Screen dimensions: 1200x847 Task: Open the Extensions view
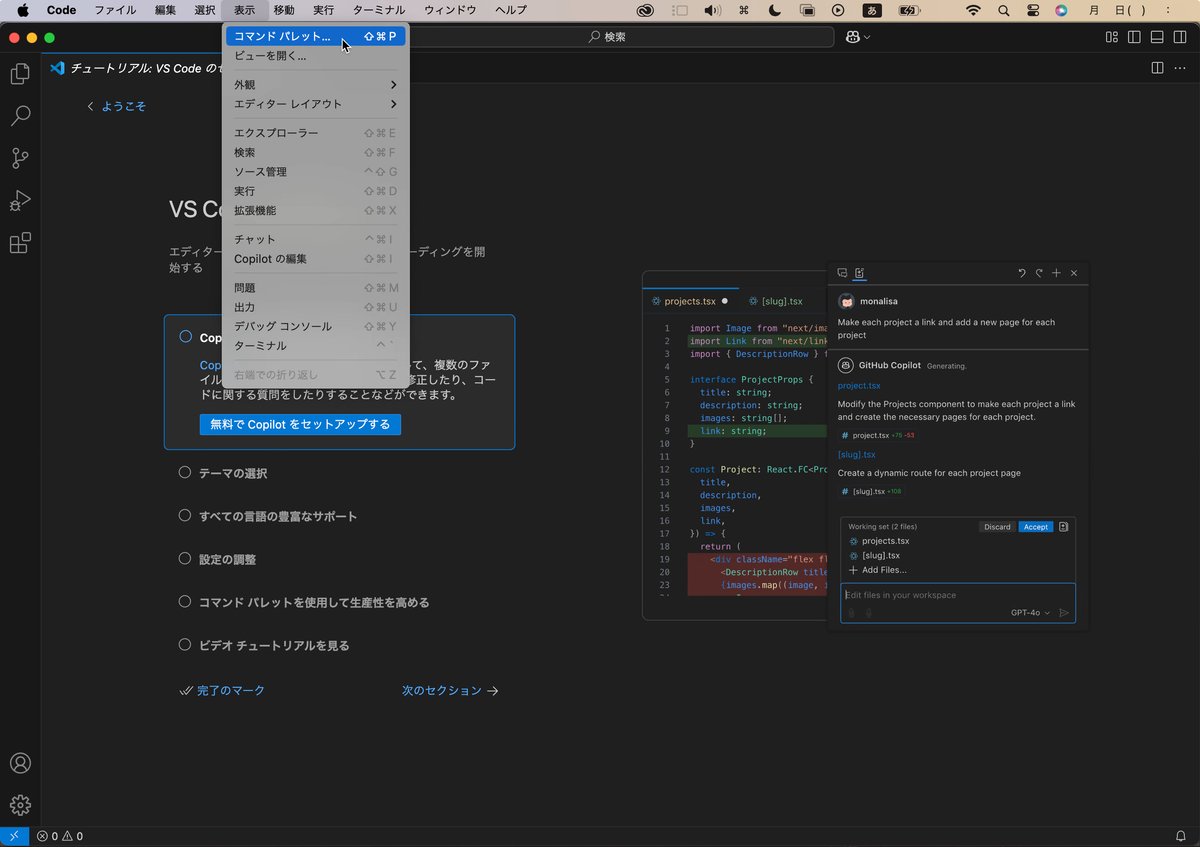pyautogui.click(x=20, y=242)
